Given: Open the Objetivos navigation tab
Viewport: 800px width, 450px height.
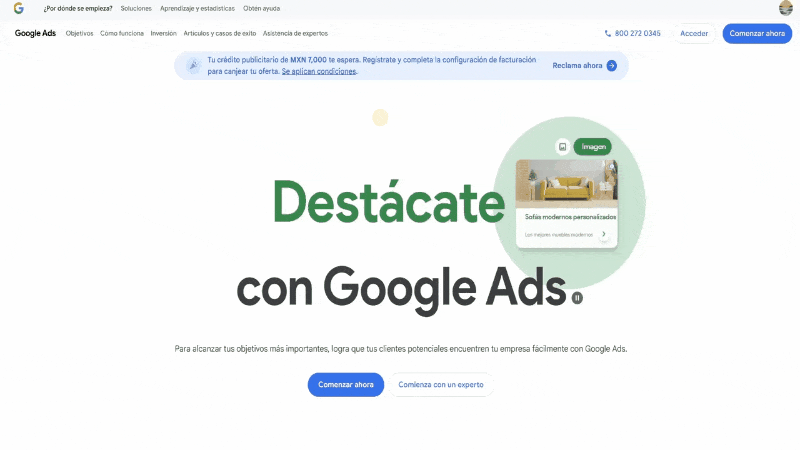Looking at the screenshot, I should point(79,33).
